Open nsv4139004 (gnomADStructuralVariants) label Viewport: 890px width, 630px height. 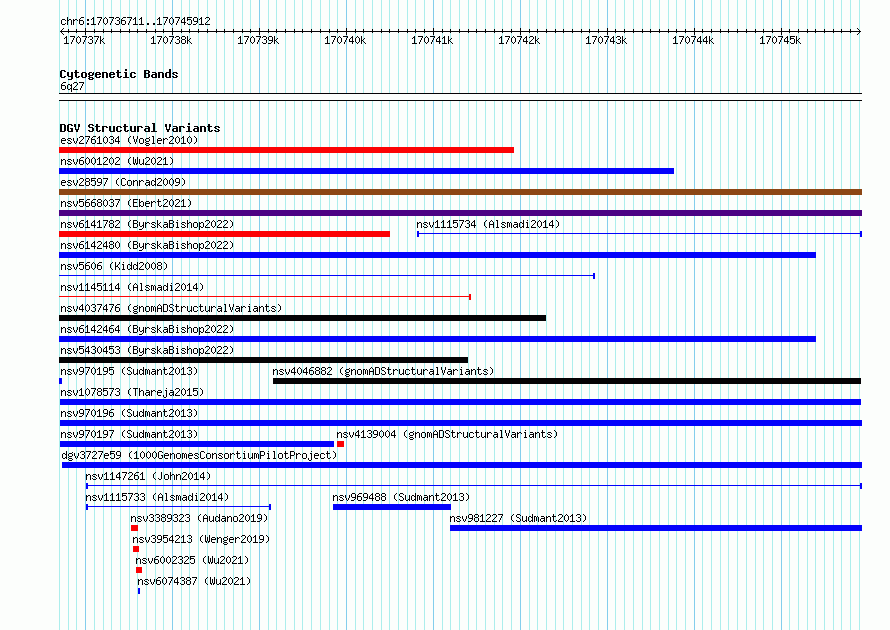point(447,434)
